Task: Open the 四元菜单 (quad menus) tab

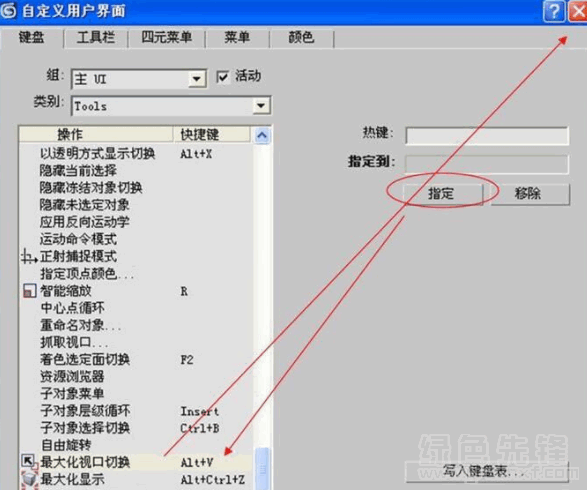Action: point(167,37)
